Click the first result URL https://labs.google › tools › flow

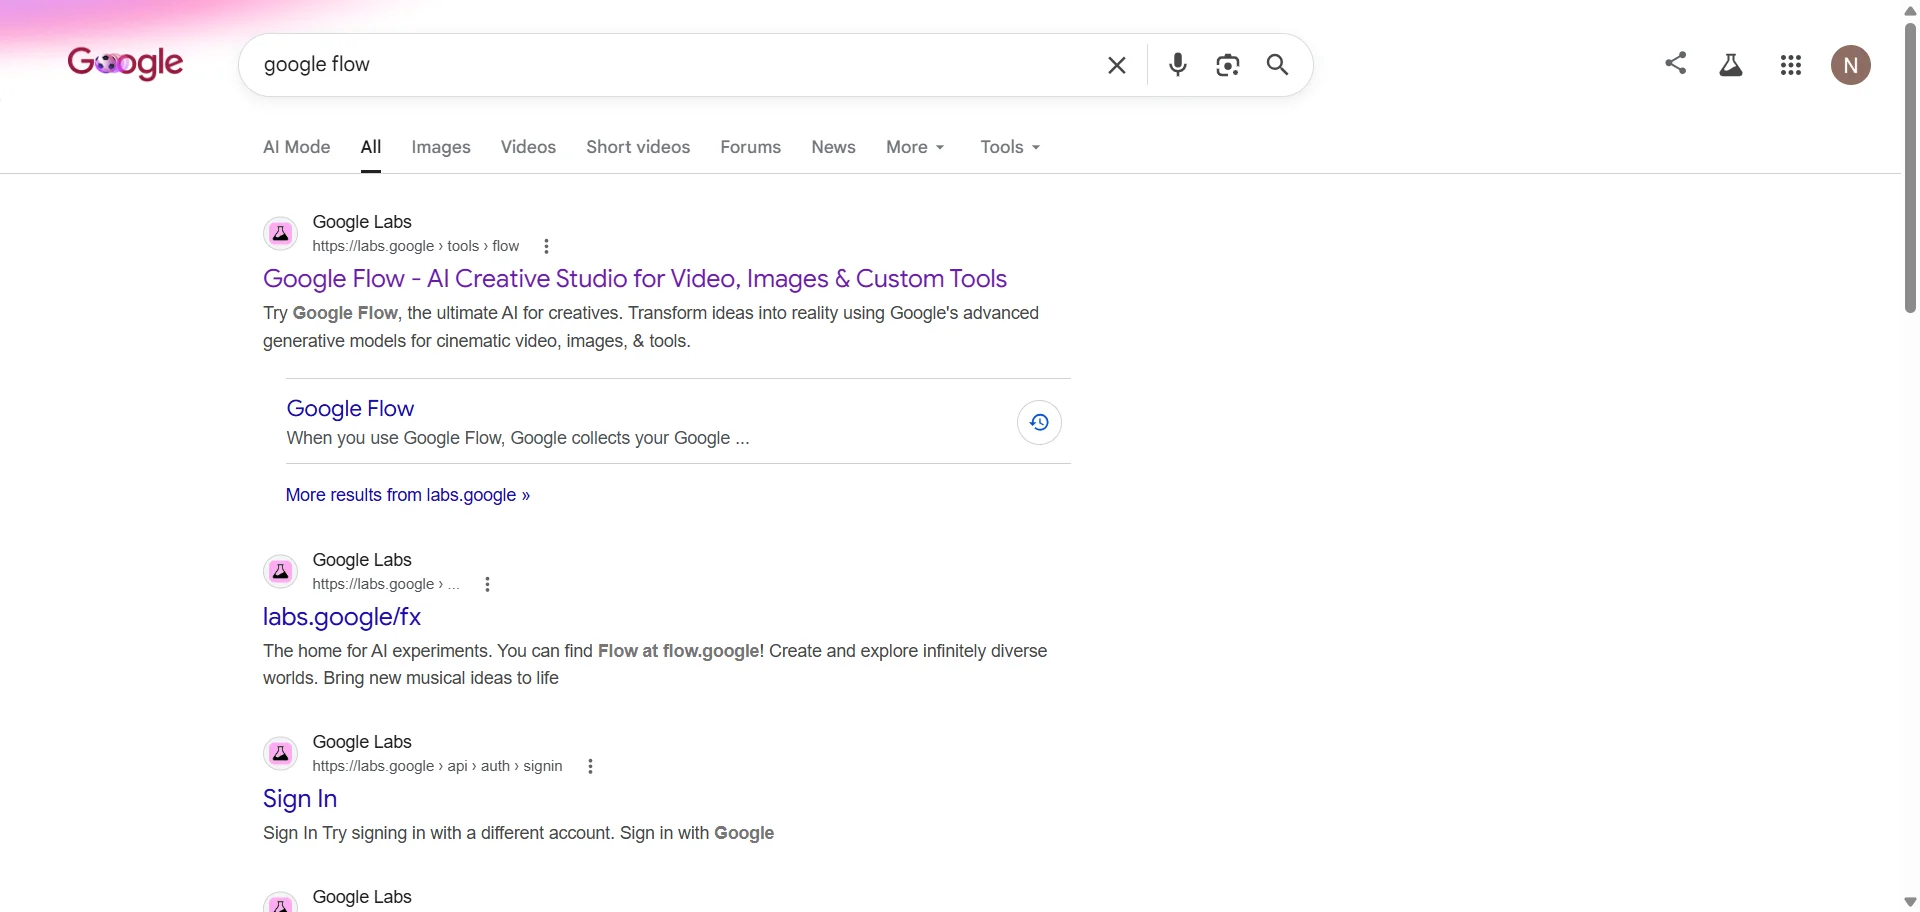point(416,247)
